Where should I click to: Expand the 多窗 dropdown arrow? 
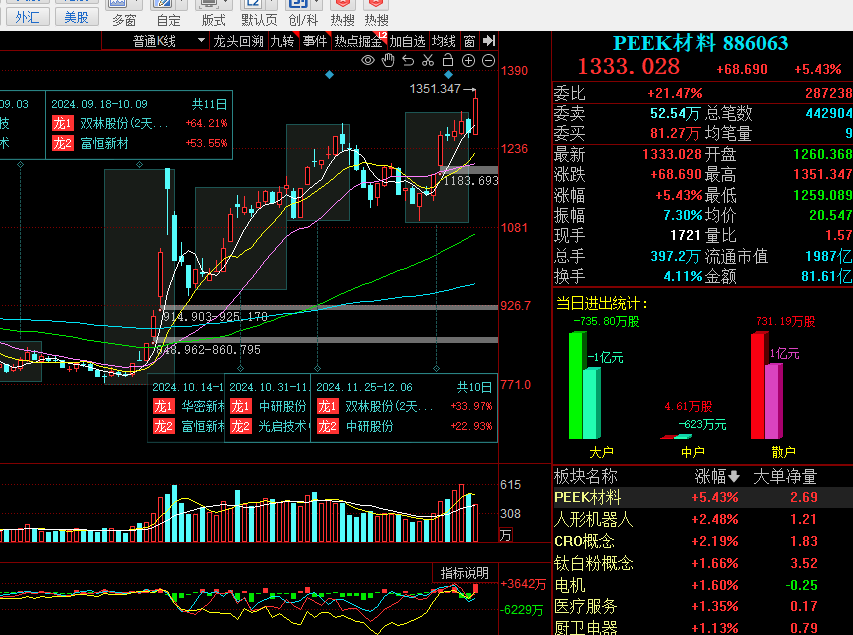[137, 4]
